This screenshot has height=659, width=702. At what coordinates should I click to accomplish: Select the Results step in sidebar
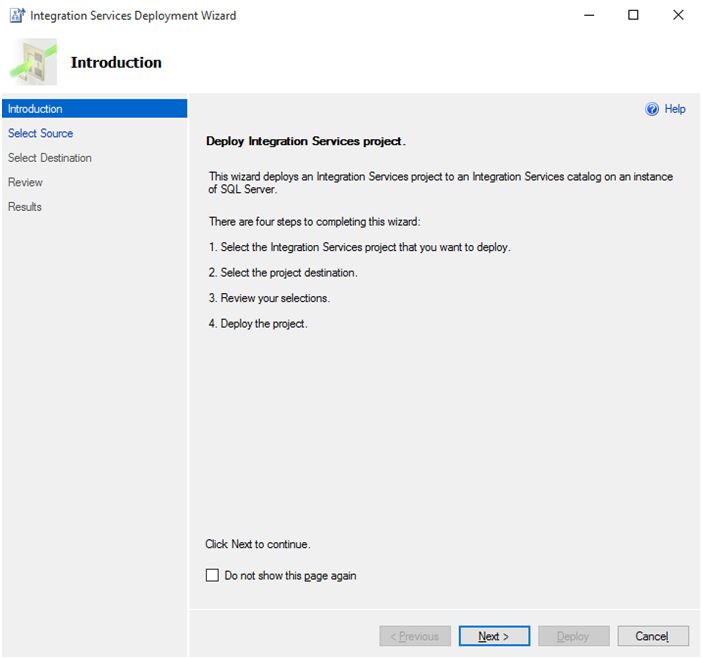click(x=25, y=207)
